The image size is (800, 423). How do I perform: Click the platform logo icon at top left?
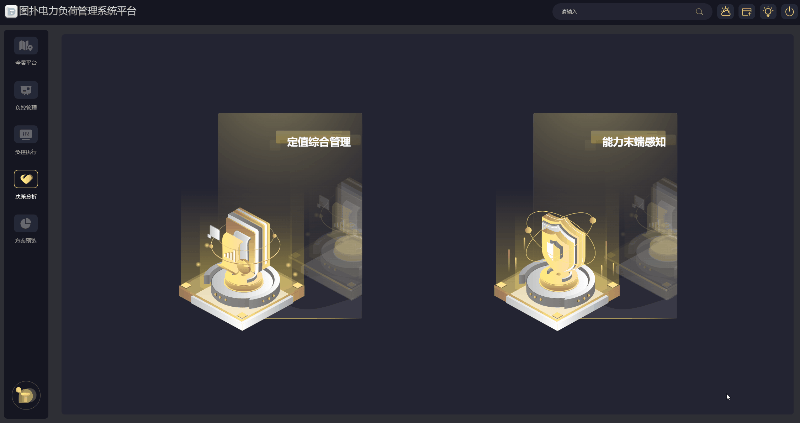tap(11, 11)
